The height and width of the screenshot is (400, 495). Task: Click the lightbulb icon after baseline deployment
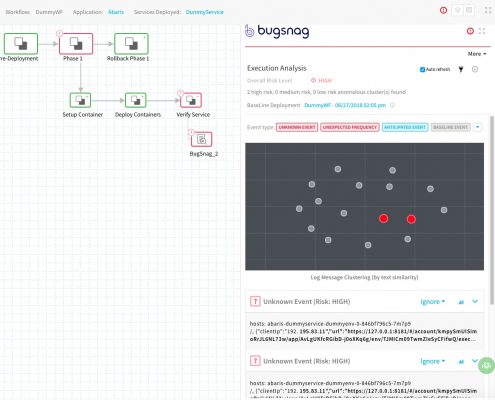392,105
